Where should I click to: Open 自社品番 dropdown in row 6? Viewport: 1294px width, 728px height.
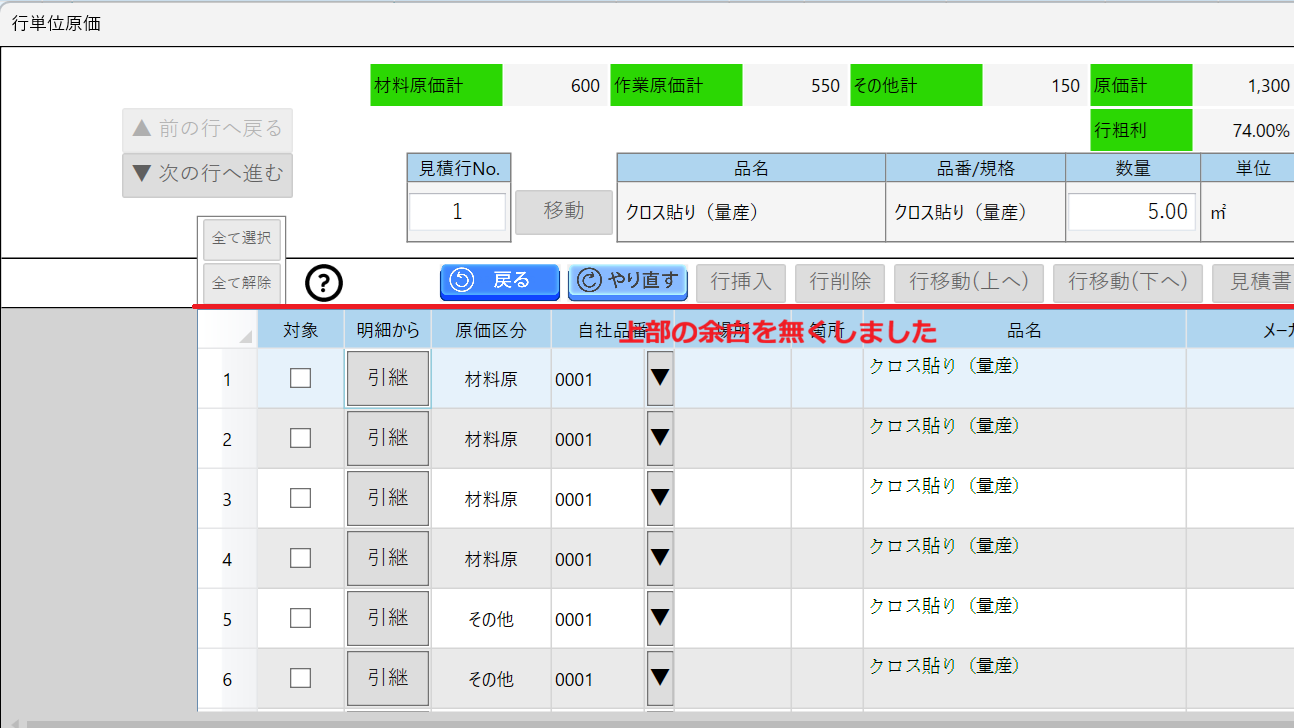point(660,678)
